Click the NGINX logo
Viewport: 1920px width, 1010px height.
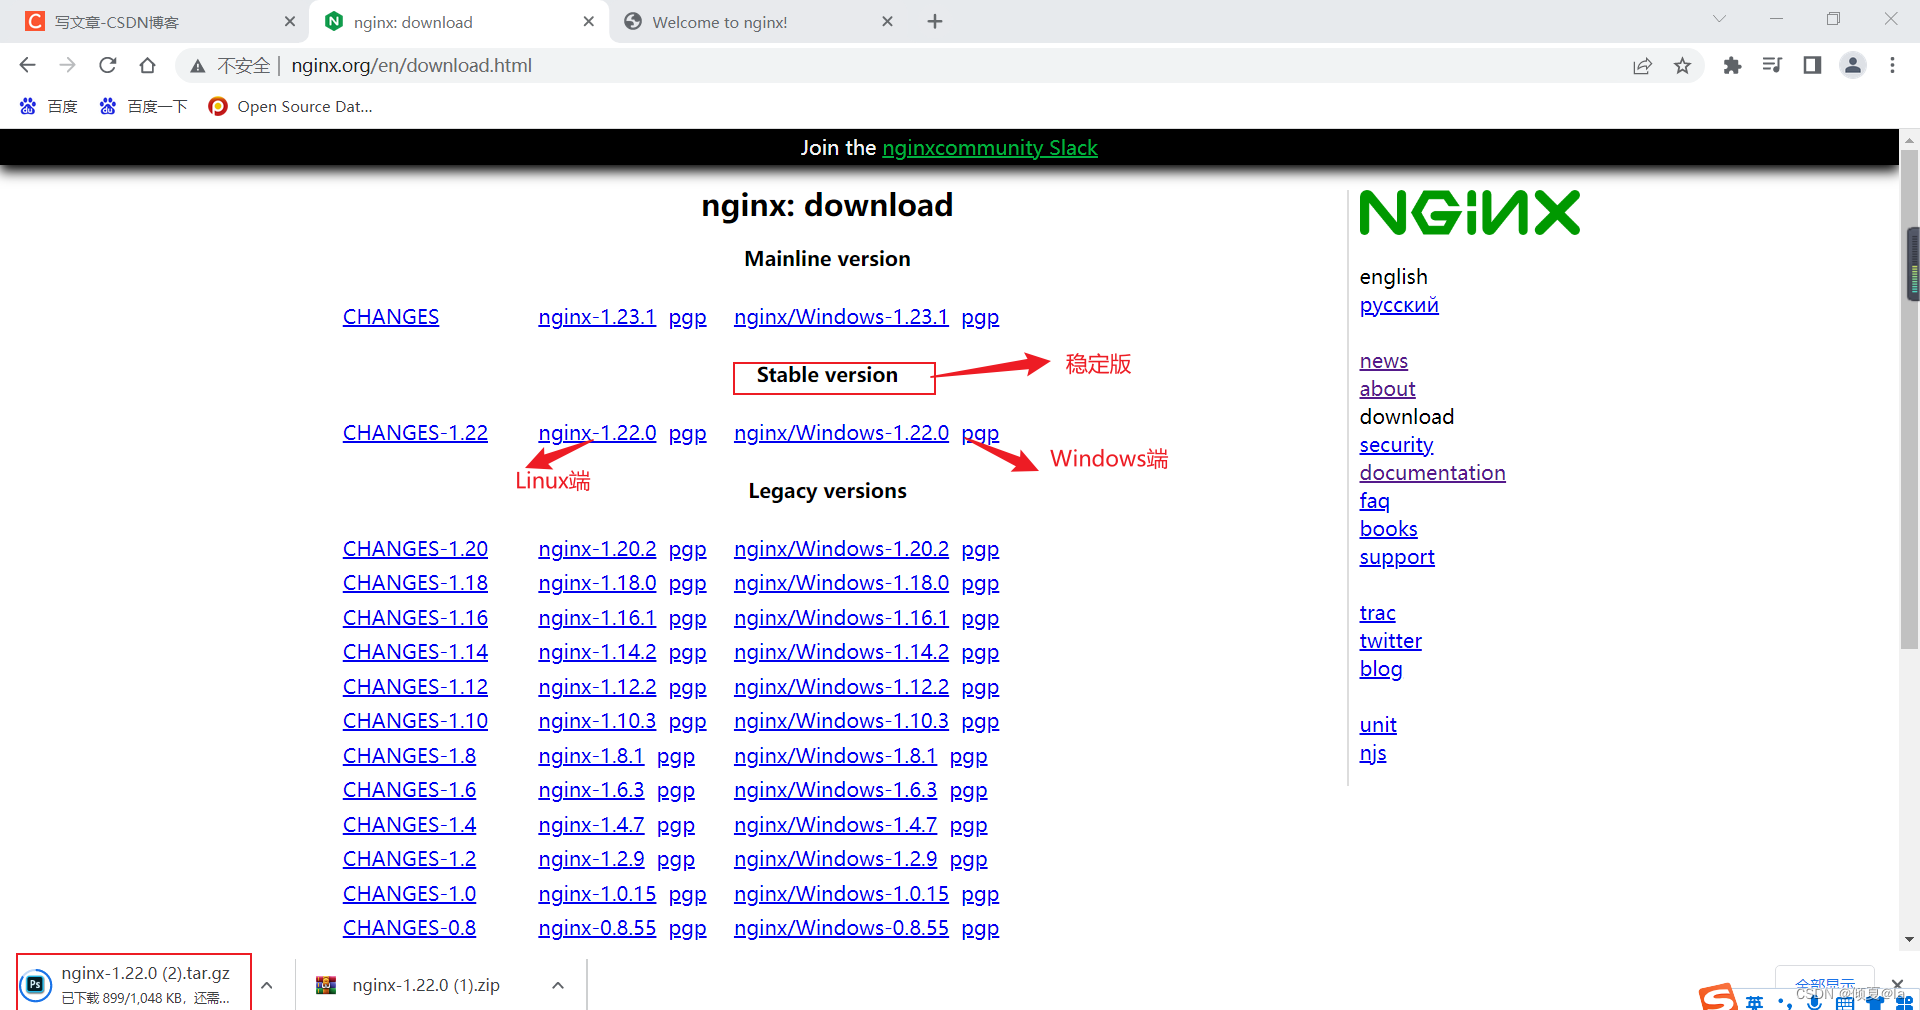(1469, 213)
